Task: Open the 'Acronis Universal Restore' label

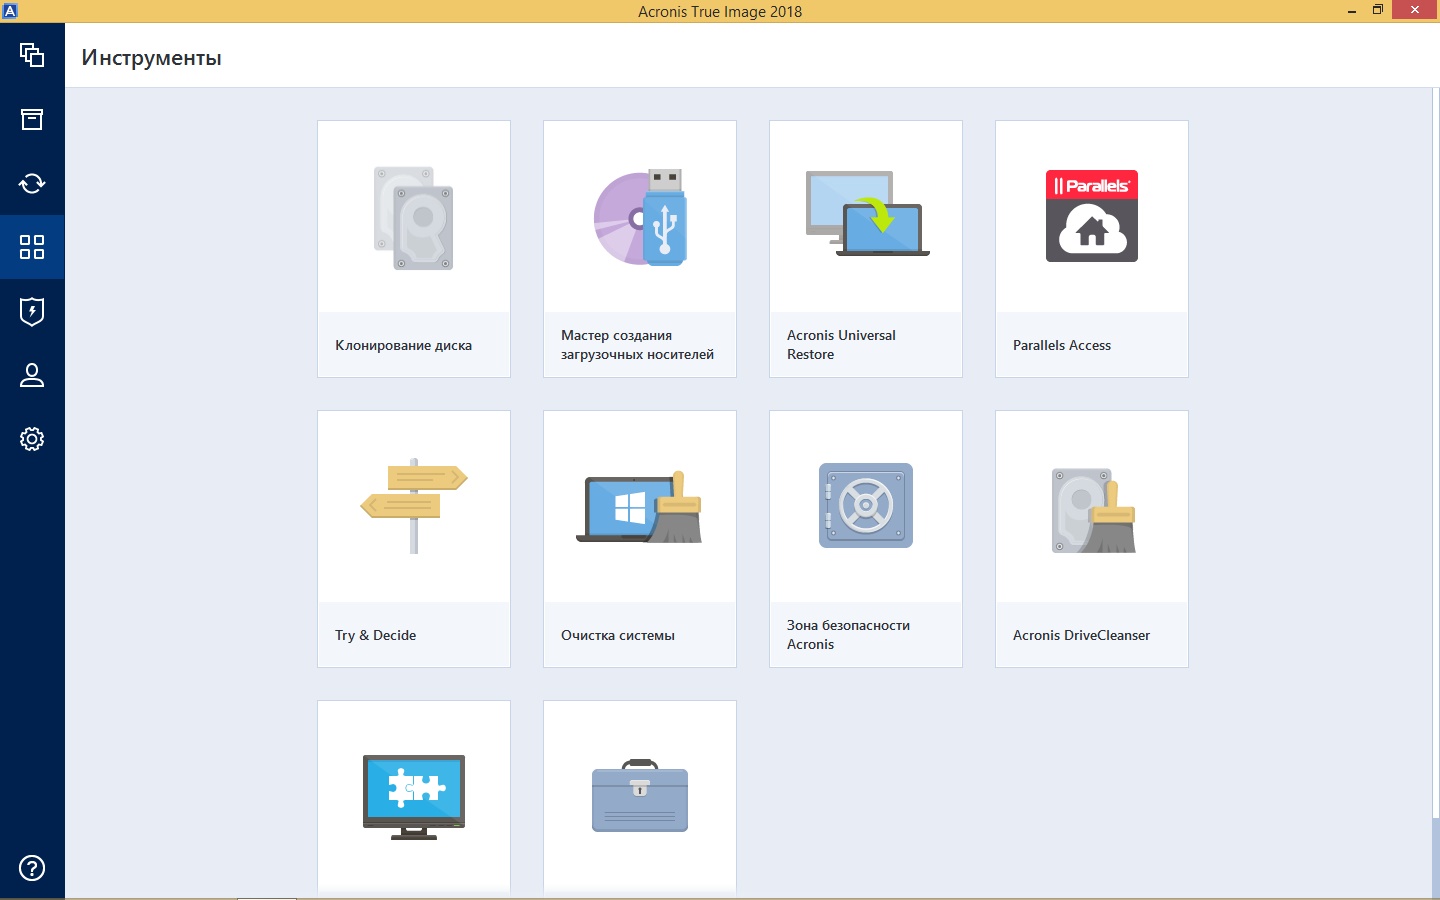Action: tap(841, 345)
